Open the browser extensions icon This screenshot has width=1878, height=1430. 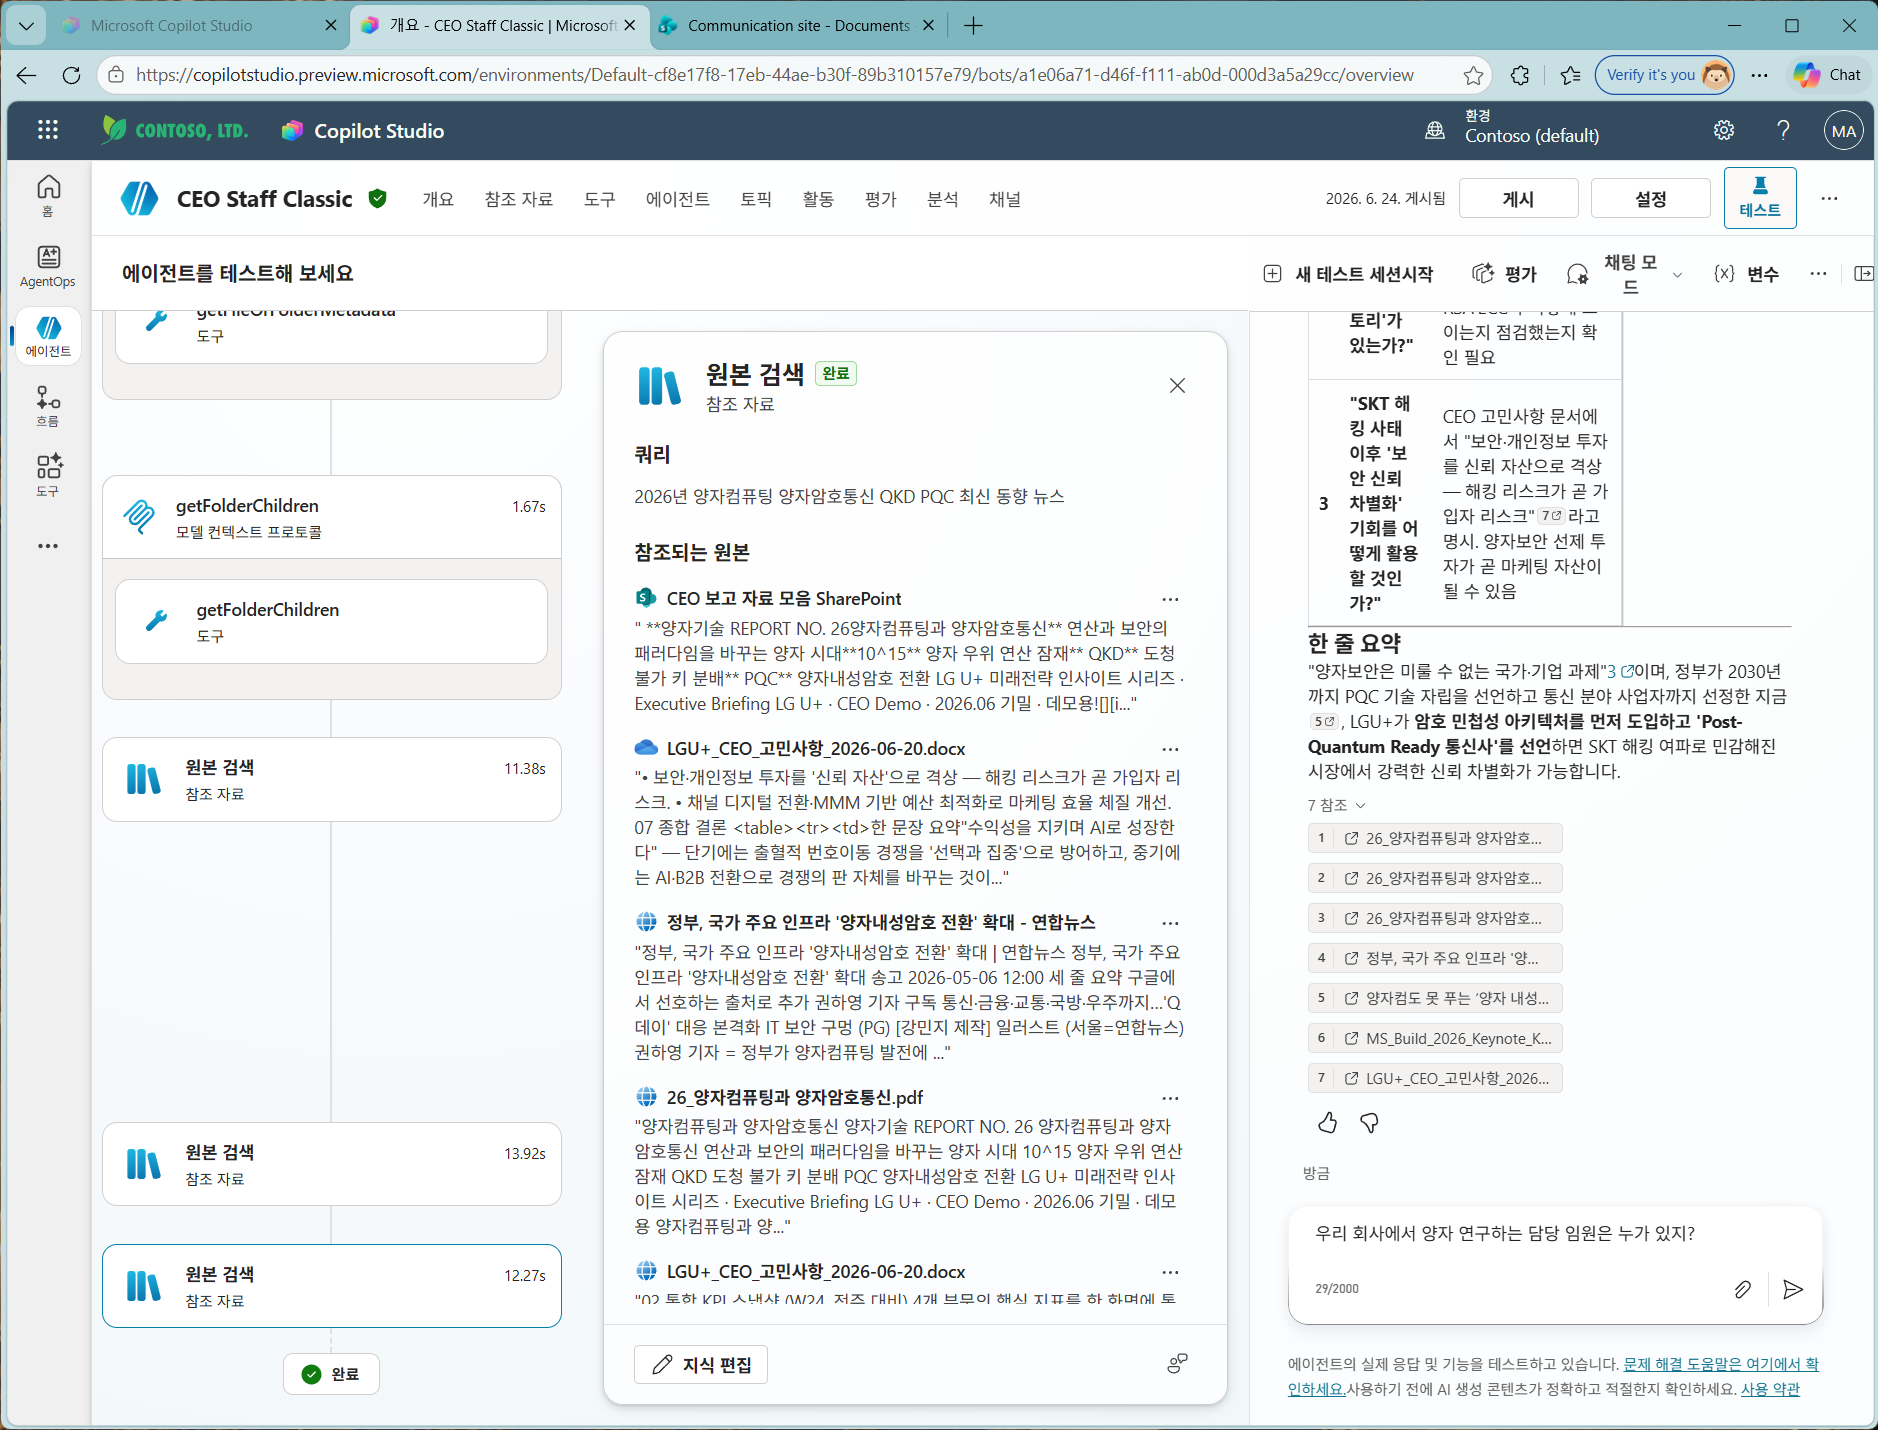coord(1520,75)
